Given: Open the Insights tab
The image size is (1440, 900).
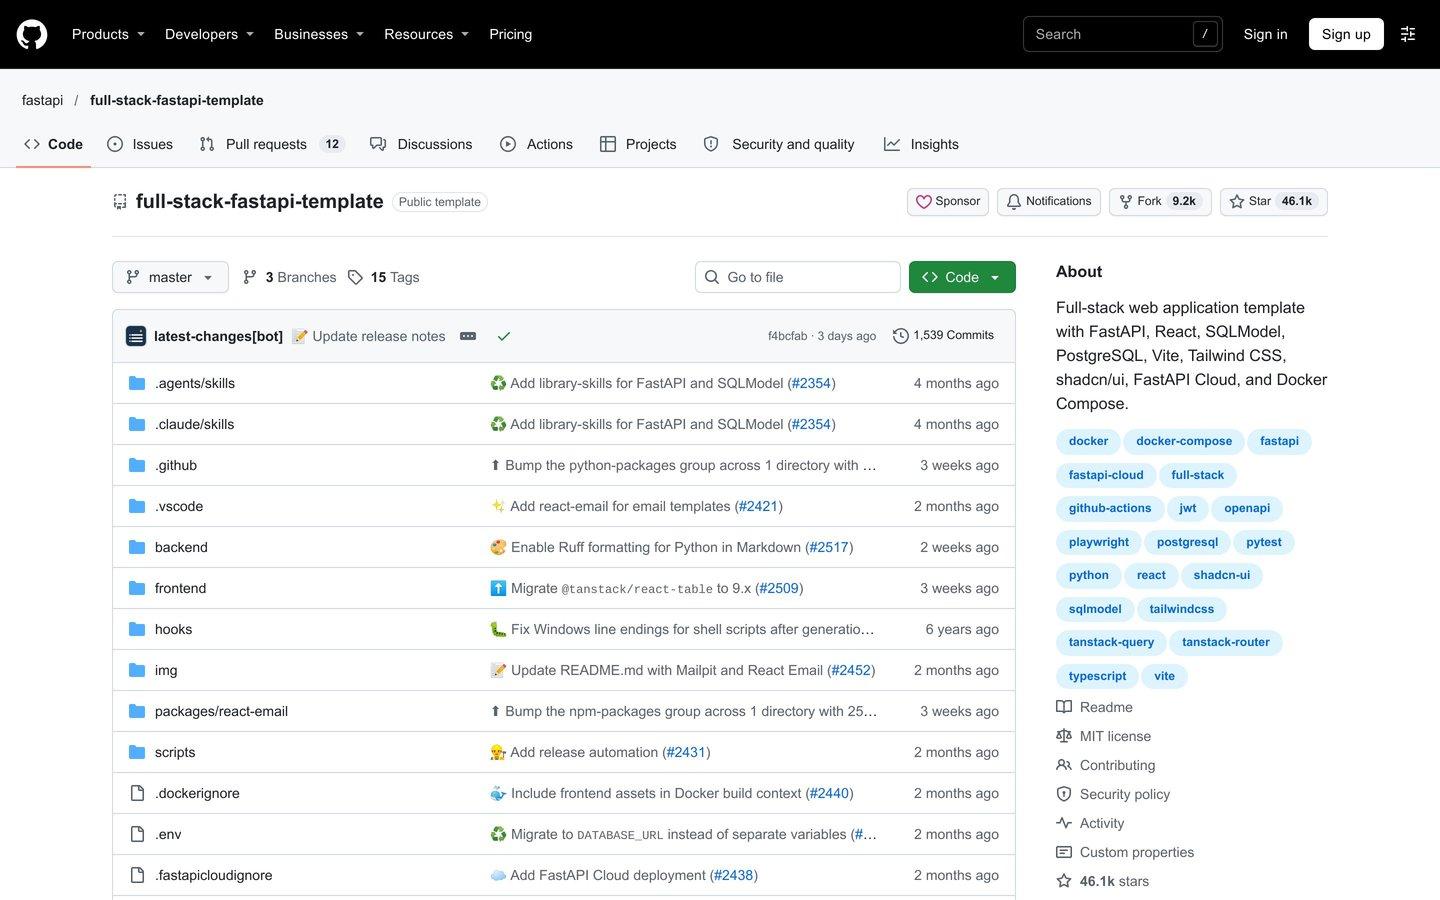Looking at the screenshot, I should pyautogui.click(x=921, y=144).
